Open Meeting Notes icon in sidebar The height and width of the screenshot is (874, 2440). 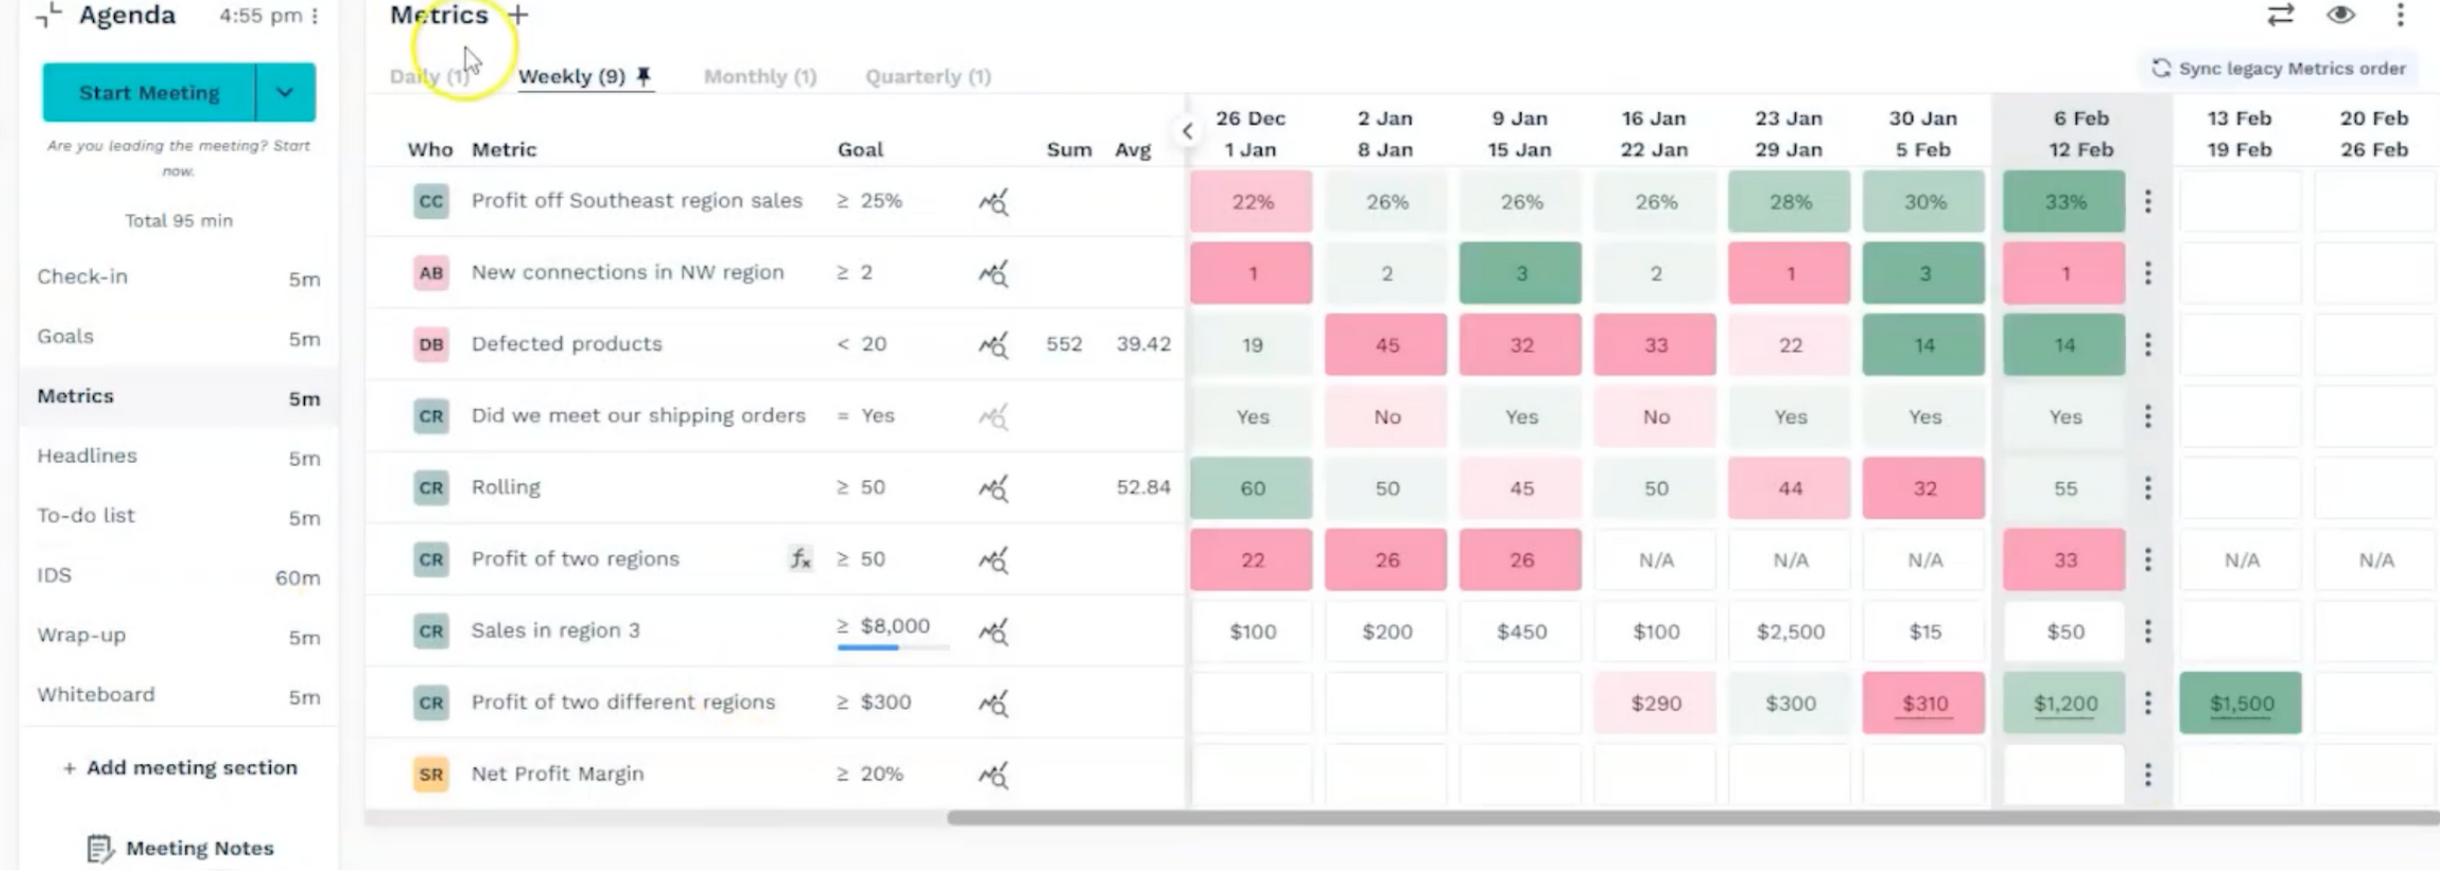[x=100, y=848]
